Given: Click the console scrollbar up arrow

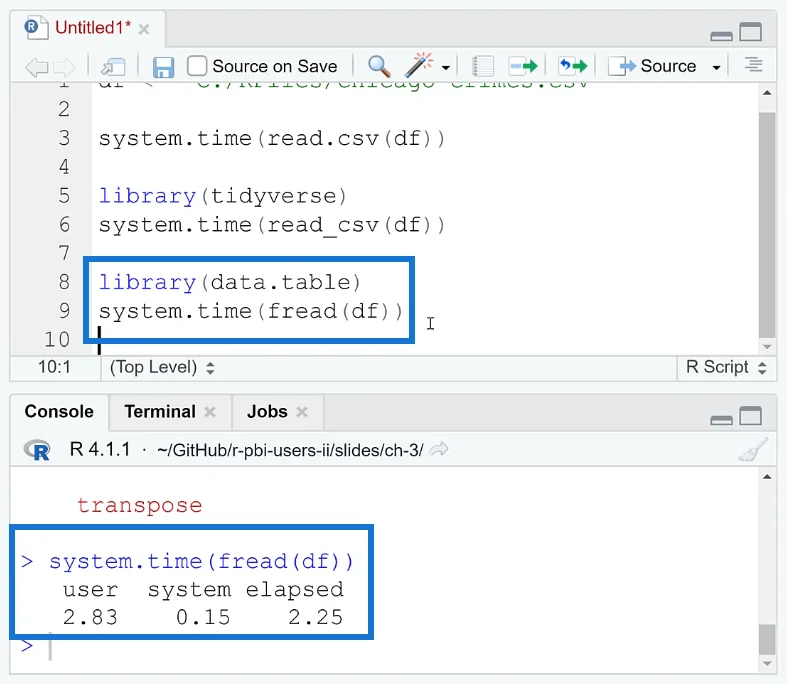Looking at the screenshot, I should click(767, 477).
